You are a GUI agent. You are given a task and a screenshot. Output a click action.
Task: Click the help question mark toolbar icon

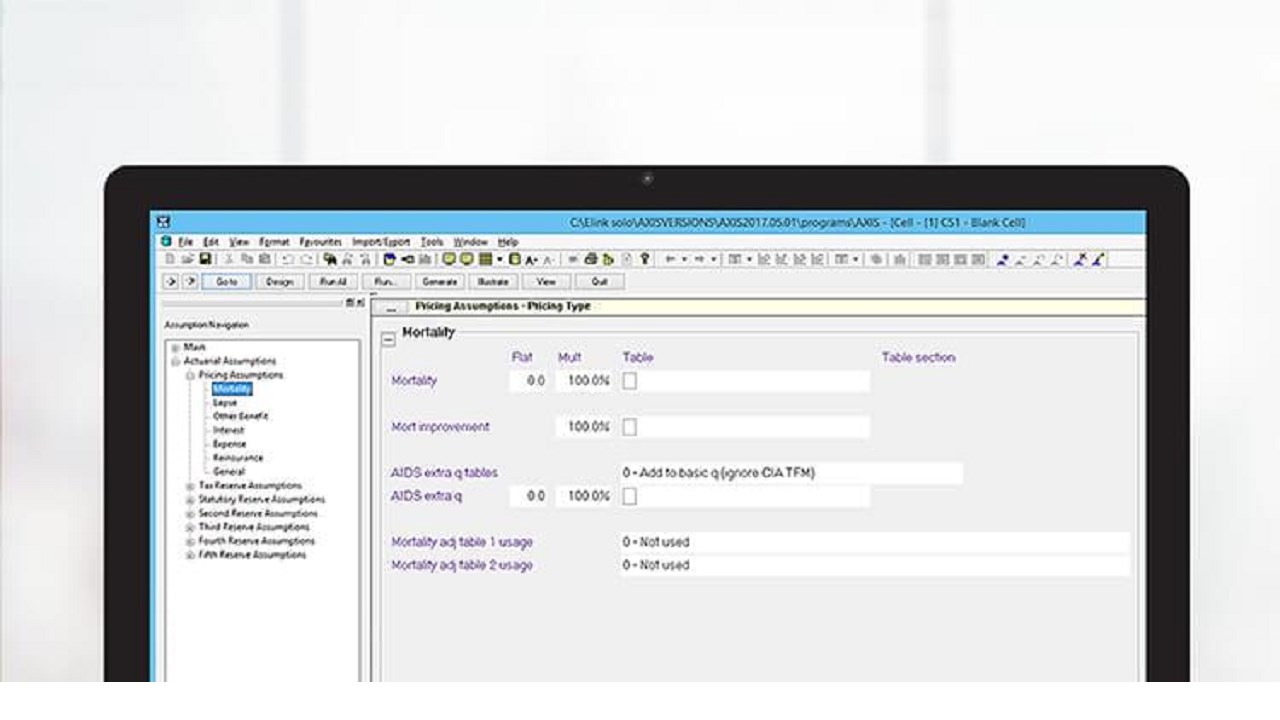coord(645,260)
